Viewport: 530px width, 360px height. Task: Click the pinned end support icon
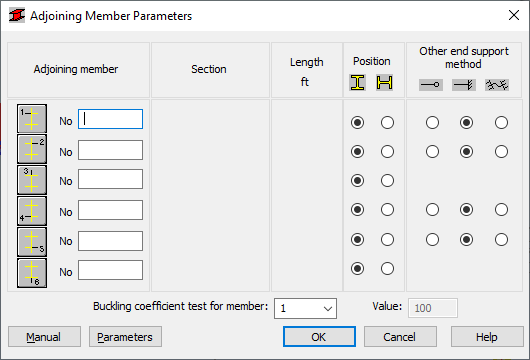pos(431,85)
